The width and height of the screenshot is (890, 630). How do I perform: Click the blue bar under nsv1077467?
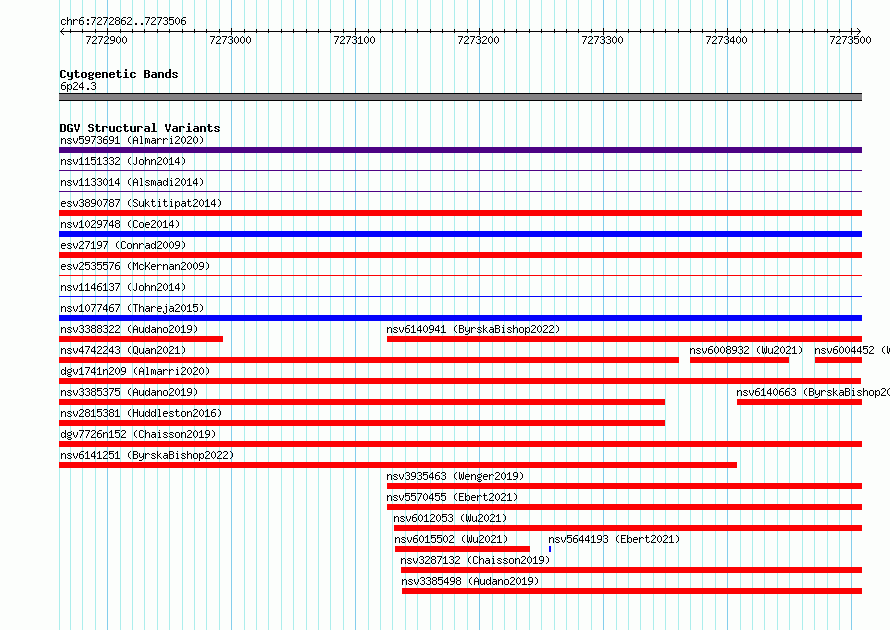[x=460, y=318]
